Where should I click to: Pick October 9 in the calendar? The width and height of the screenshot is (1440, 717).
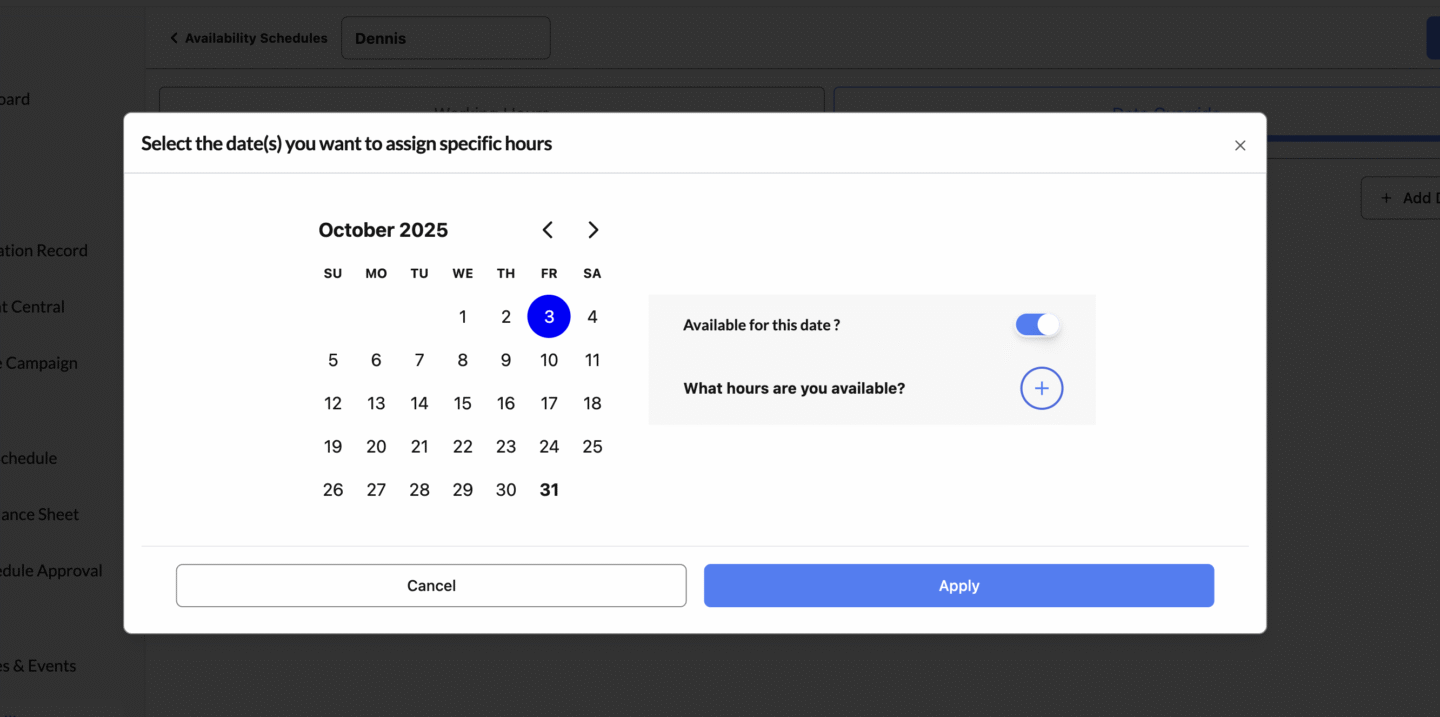pyautogui.click(x=506, y=360)
